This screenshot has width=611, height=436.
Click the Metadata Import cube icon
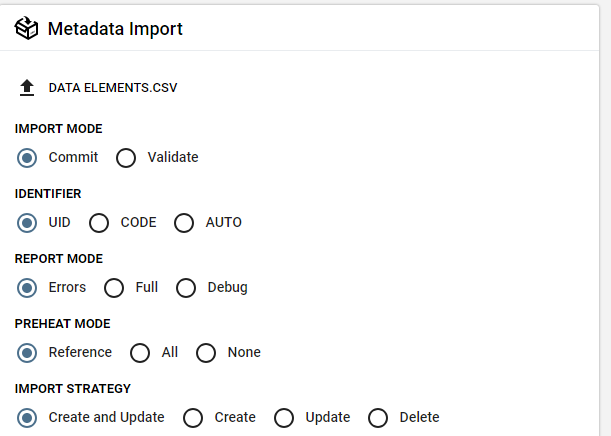27,29
